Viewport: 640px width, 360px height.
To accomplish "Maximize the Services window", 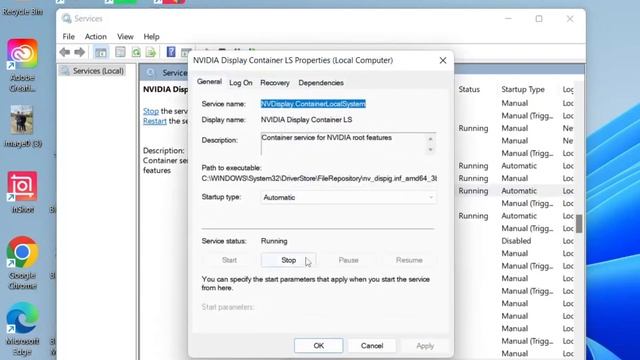I will tap(539, 19).
